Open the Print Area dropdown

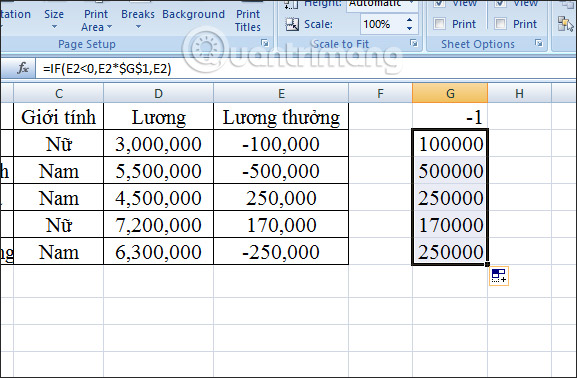pyautogui.click(x=96, y=20)
